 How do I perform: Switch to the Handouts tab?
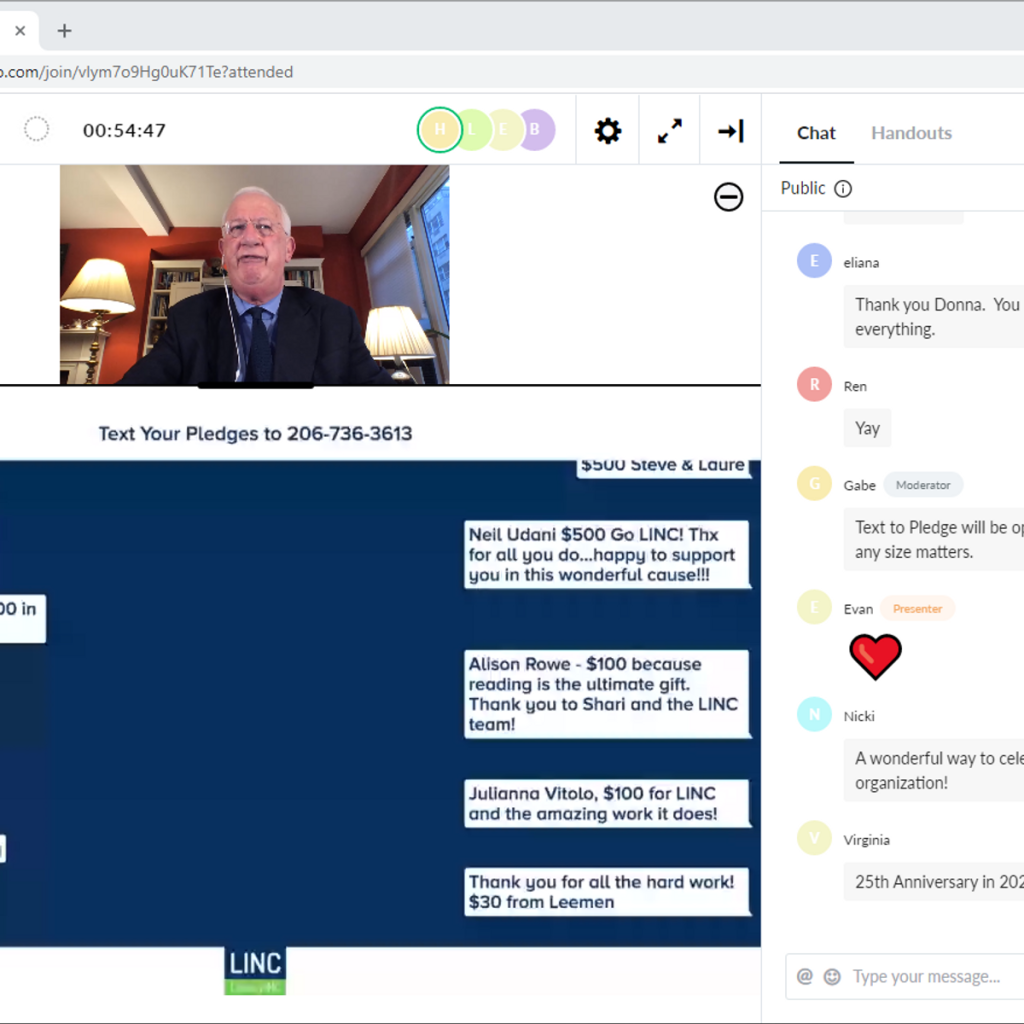tap(911, 133)
